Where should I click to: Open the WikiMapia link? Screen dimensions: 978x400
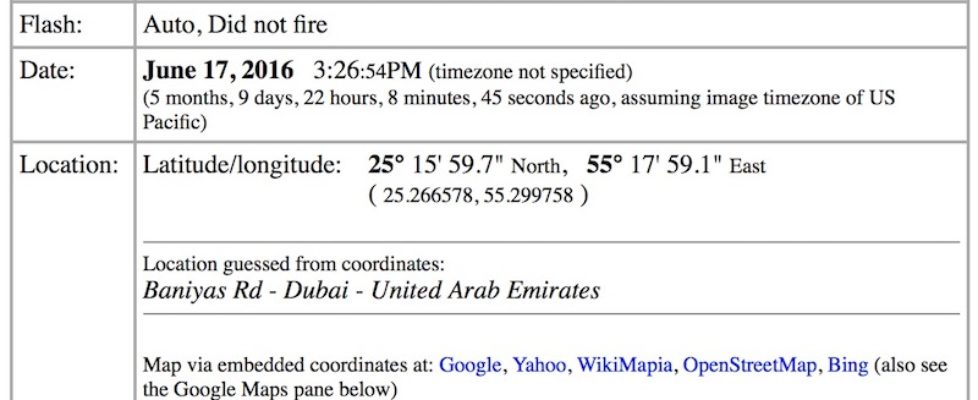624,366
